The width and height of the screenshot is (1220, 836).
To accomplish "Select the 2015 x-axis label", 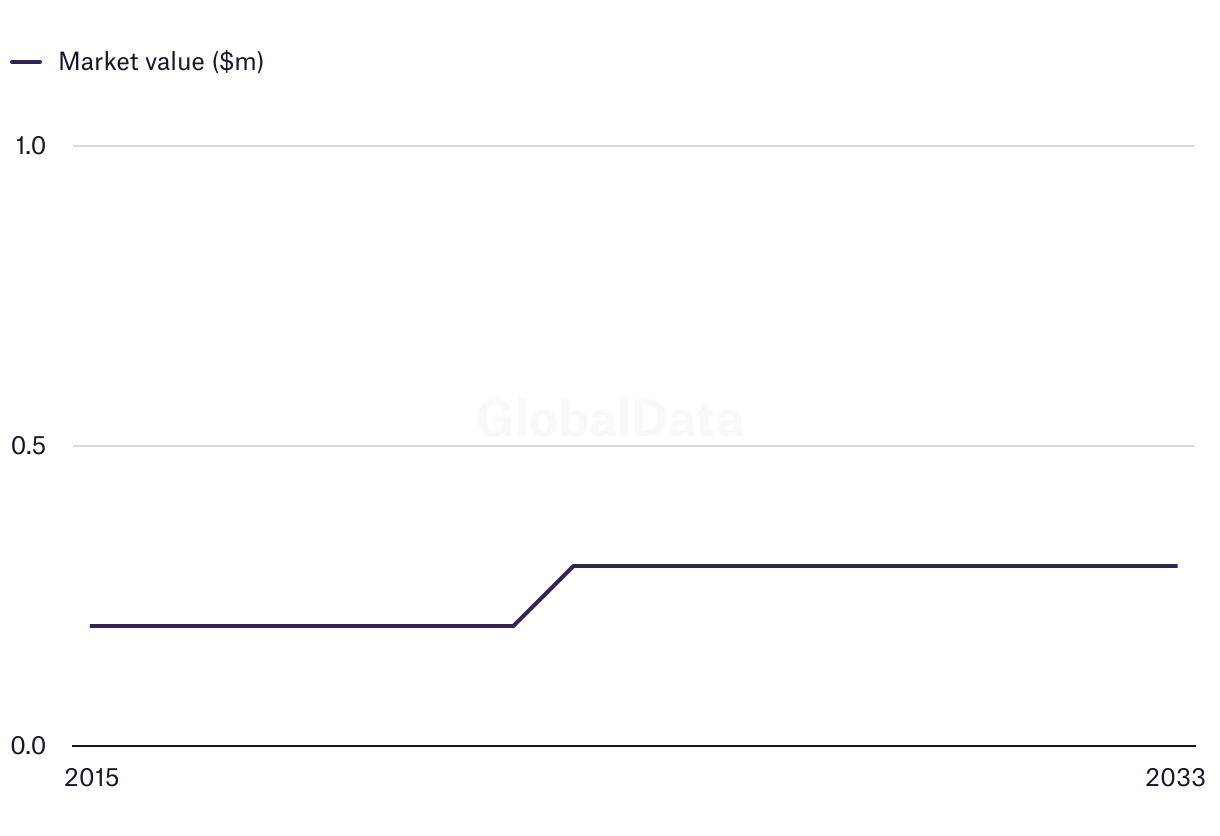I will click(91, 778).
